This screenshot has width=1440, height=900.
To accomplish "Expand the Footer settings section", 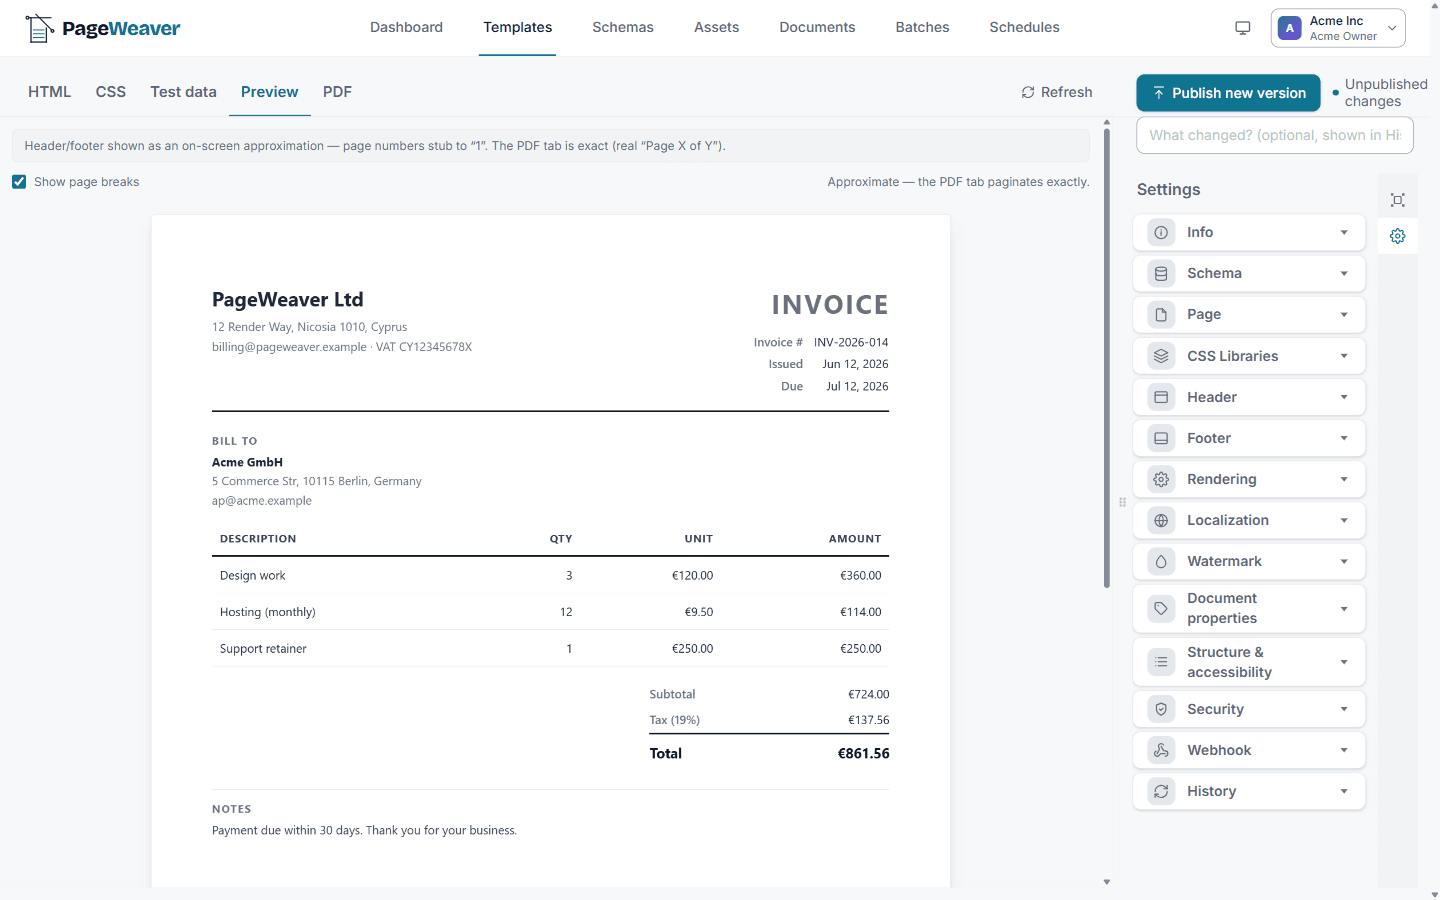I will click(1249, 438).
